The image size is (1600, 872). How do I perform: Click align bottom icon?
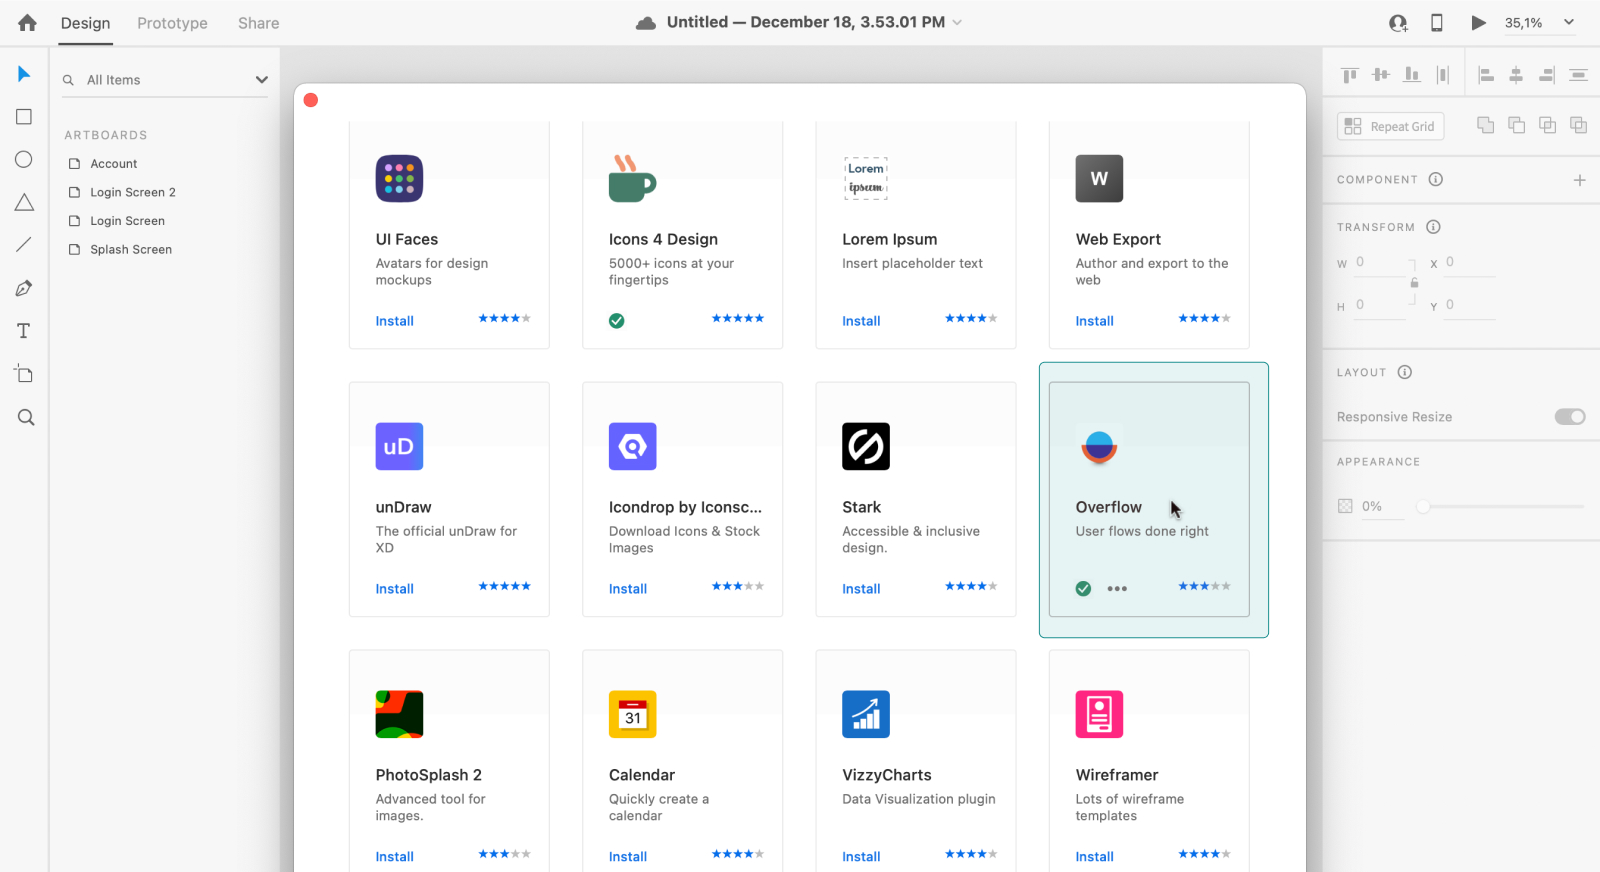[x=1412, y=75]
